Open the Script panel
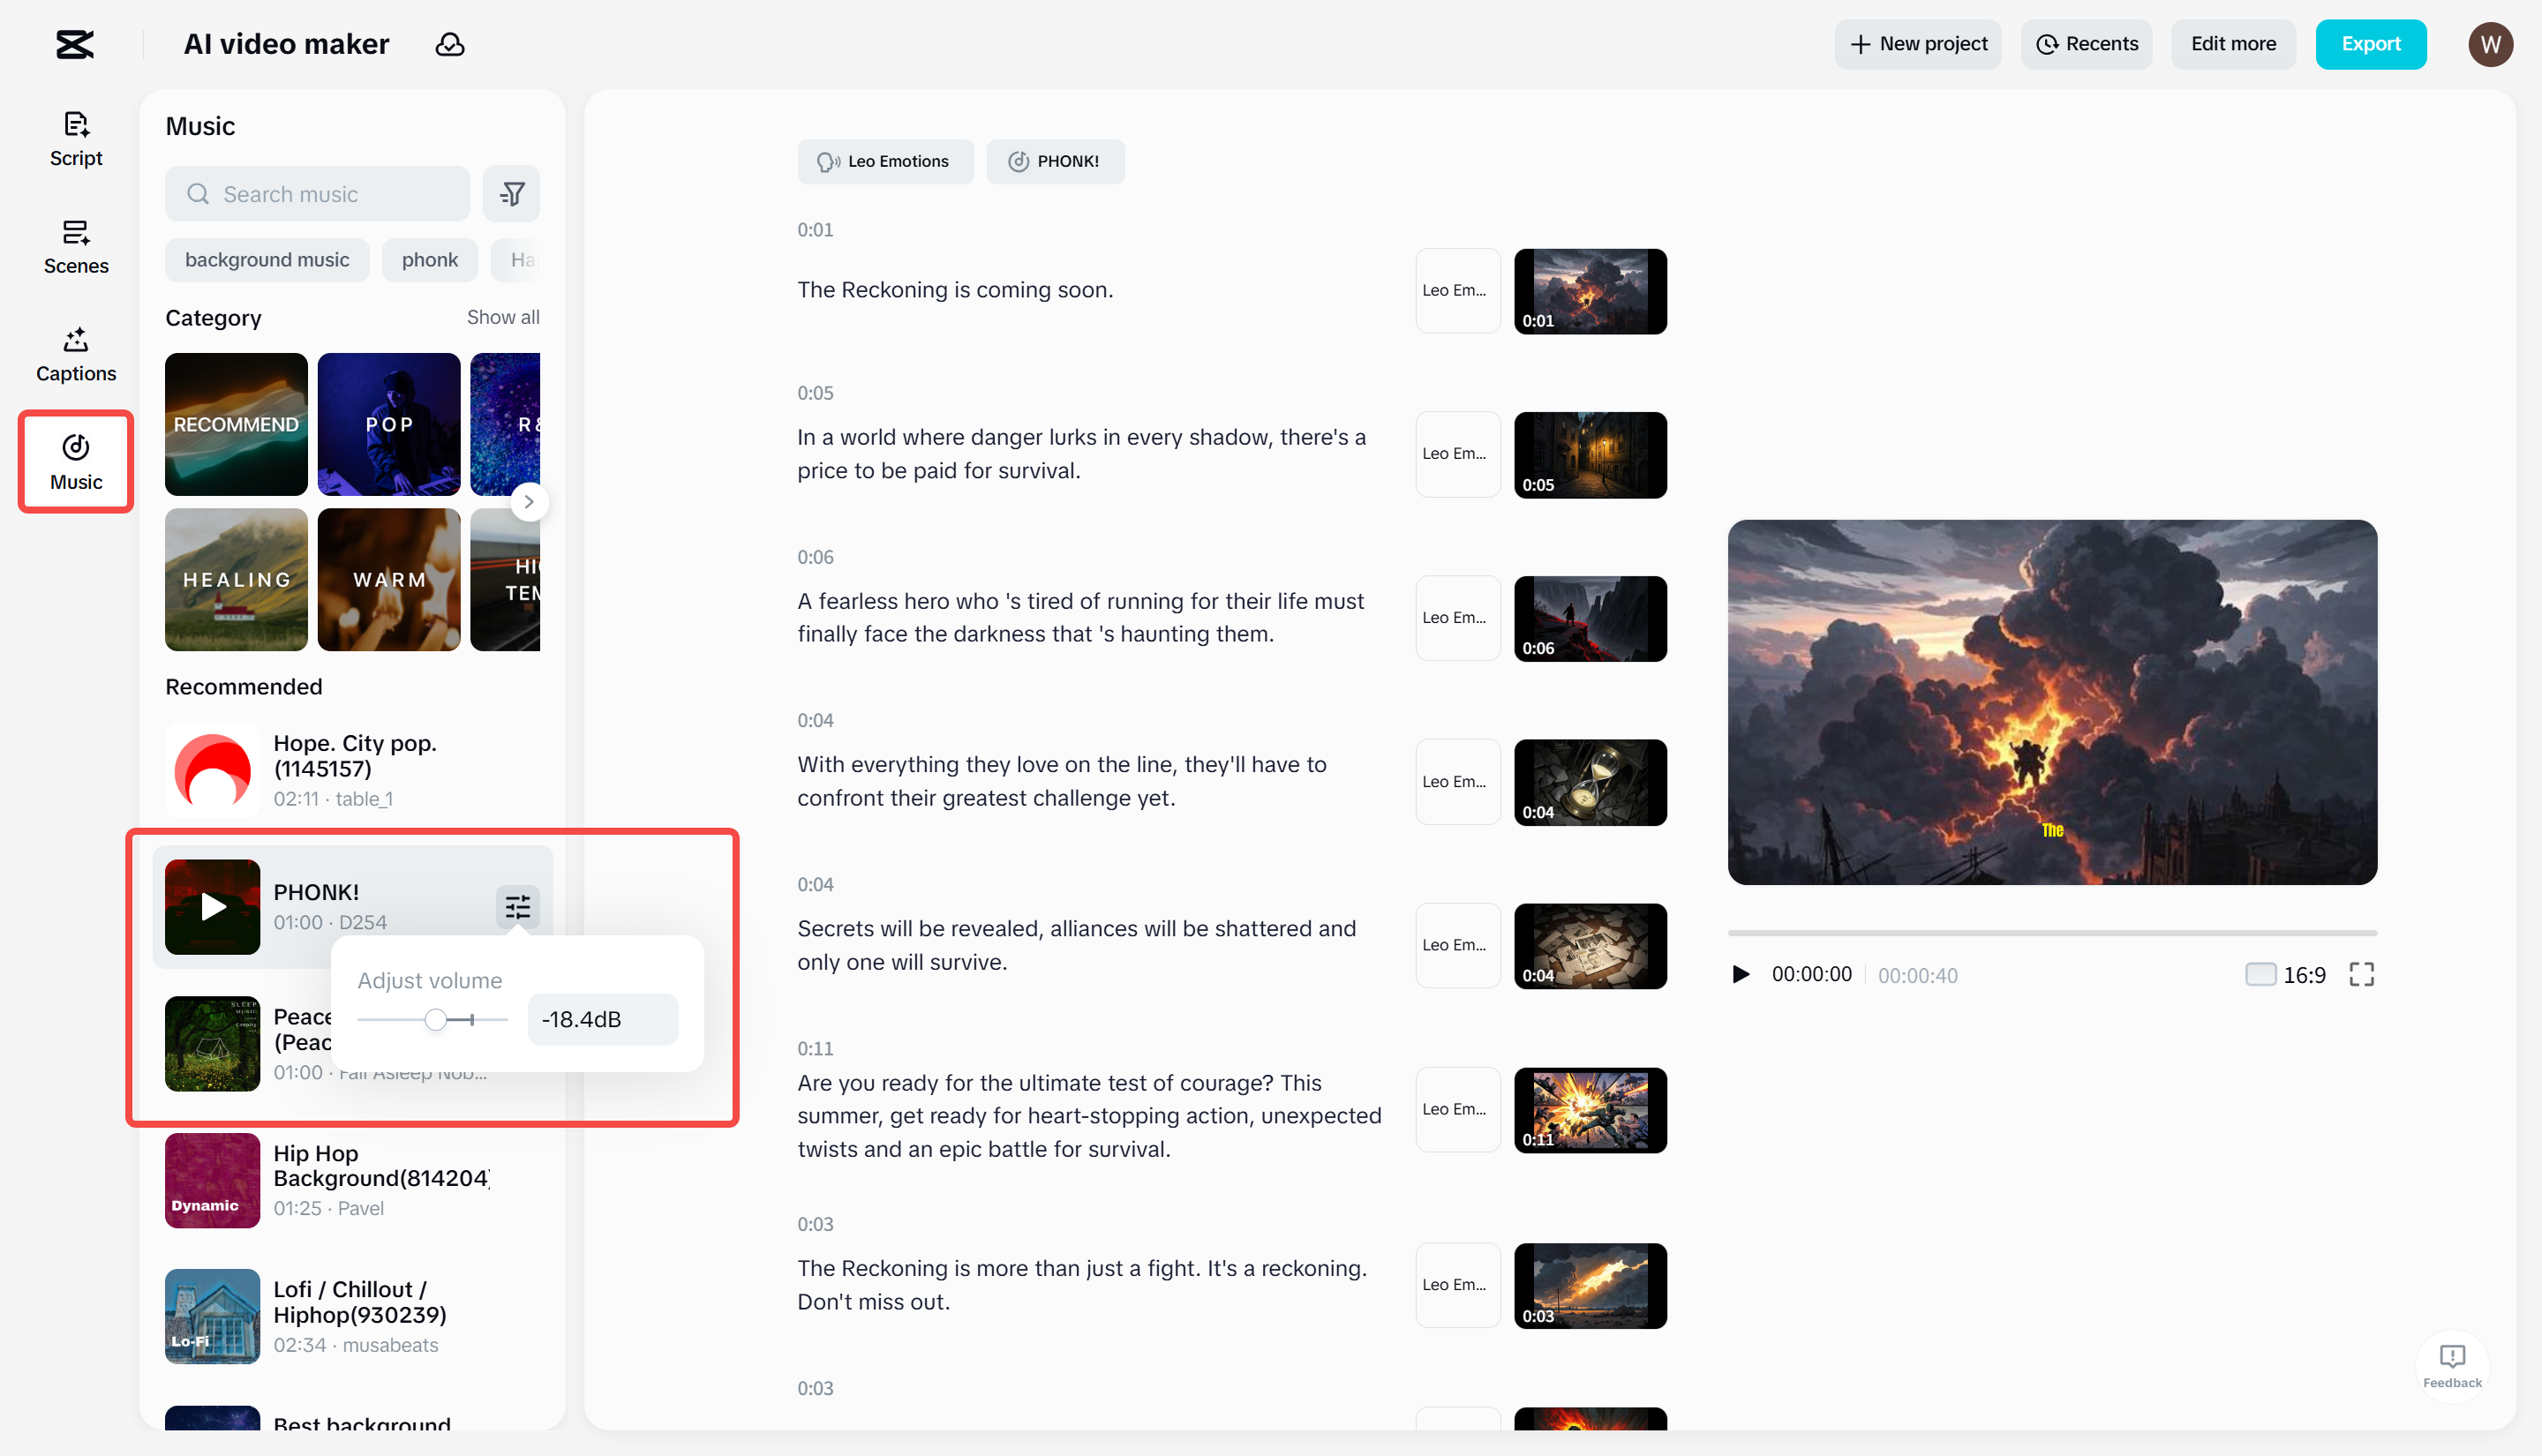 pos(75,139)
